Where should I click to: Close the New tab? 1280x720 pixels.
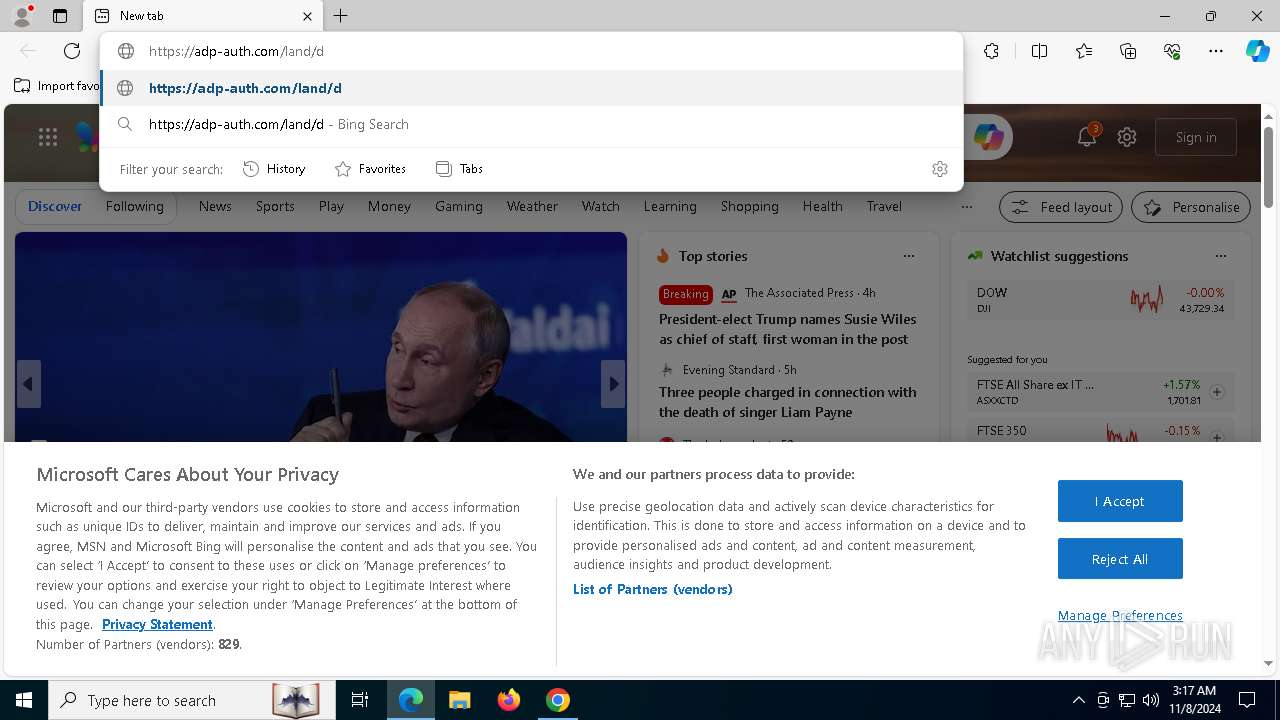coord(307,16)
